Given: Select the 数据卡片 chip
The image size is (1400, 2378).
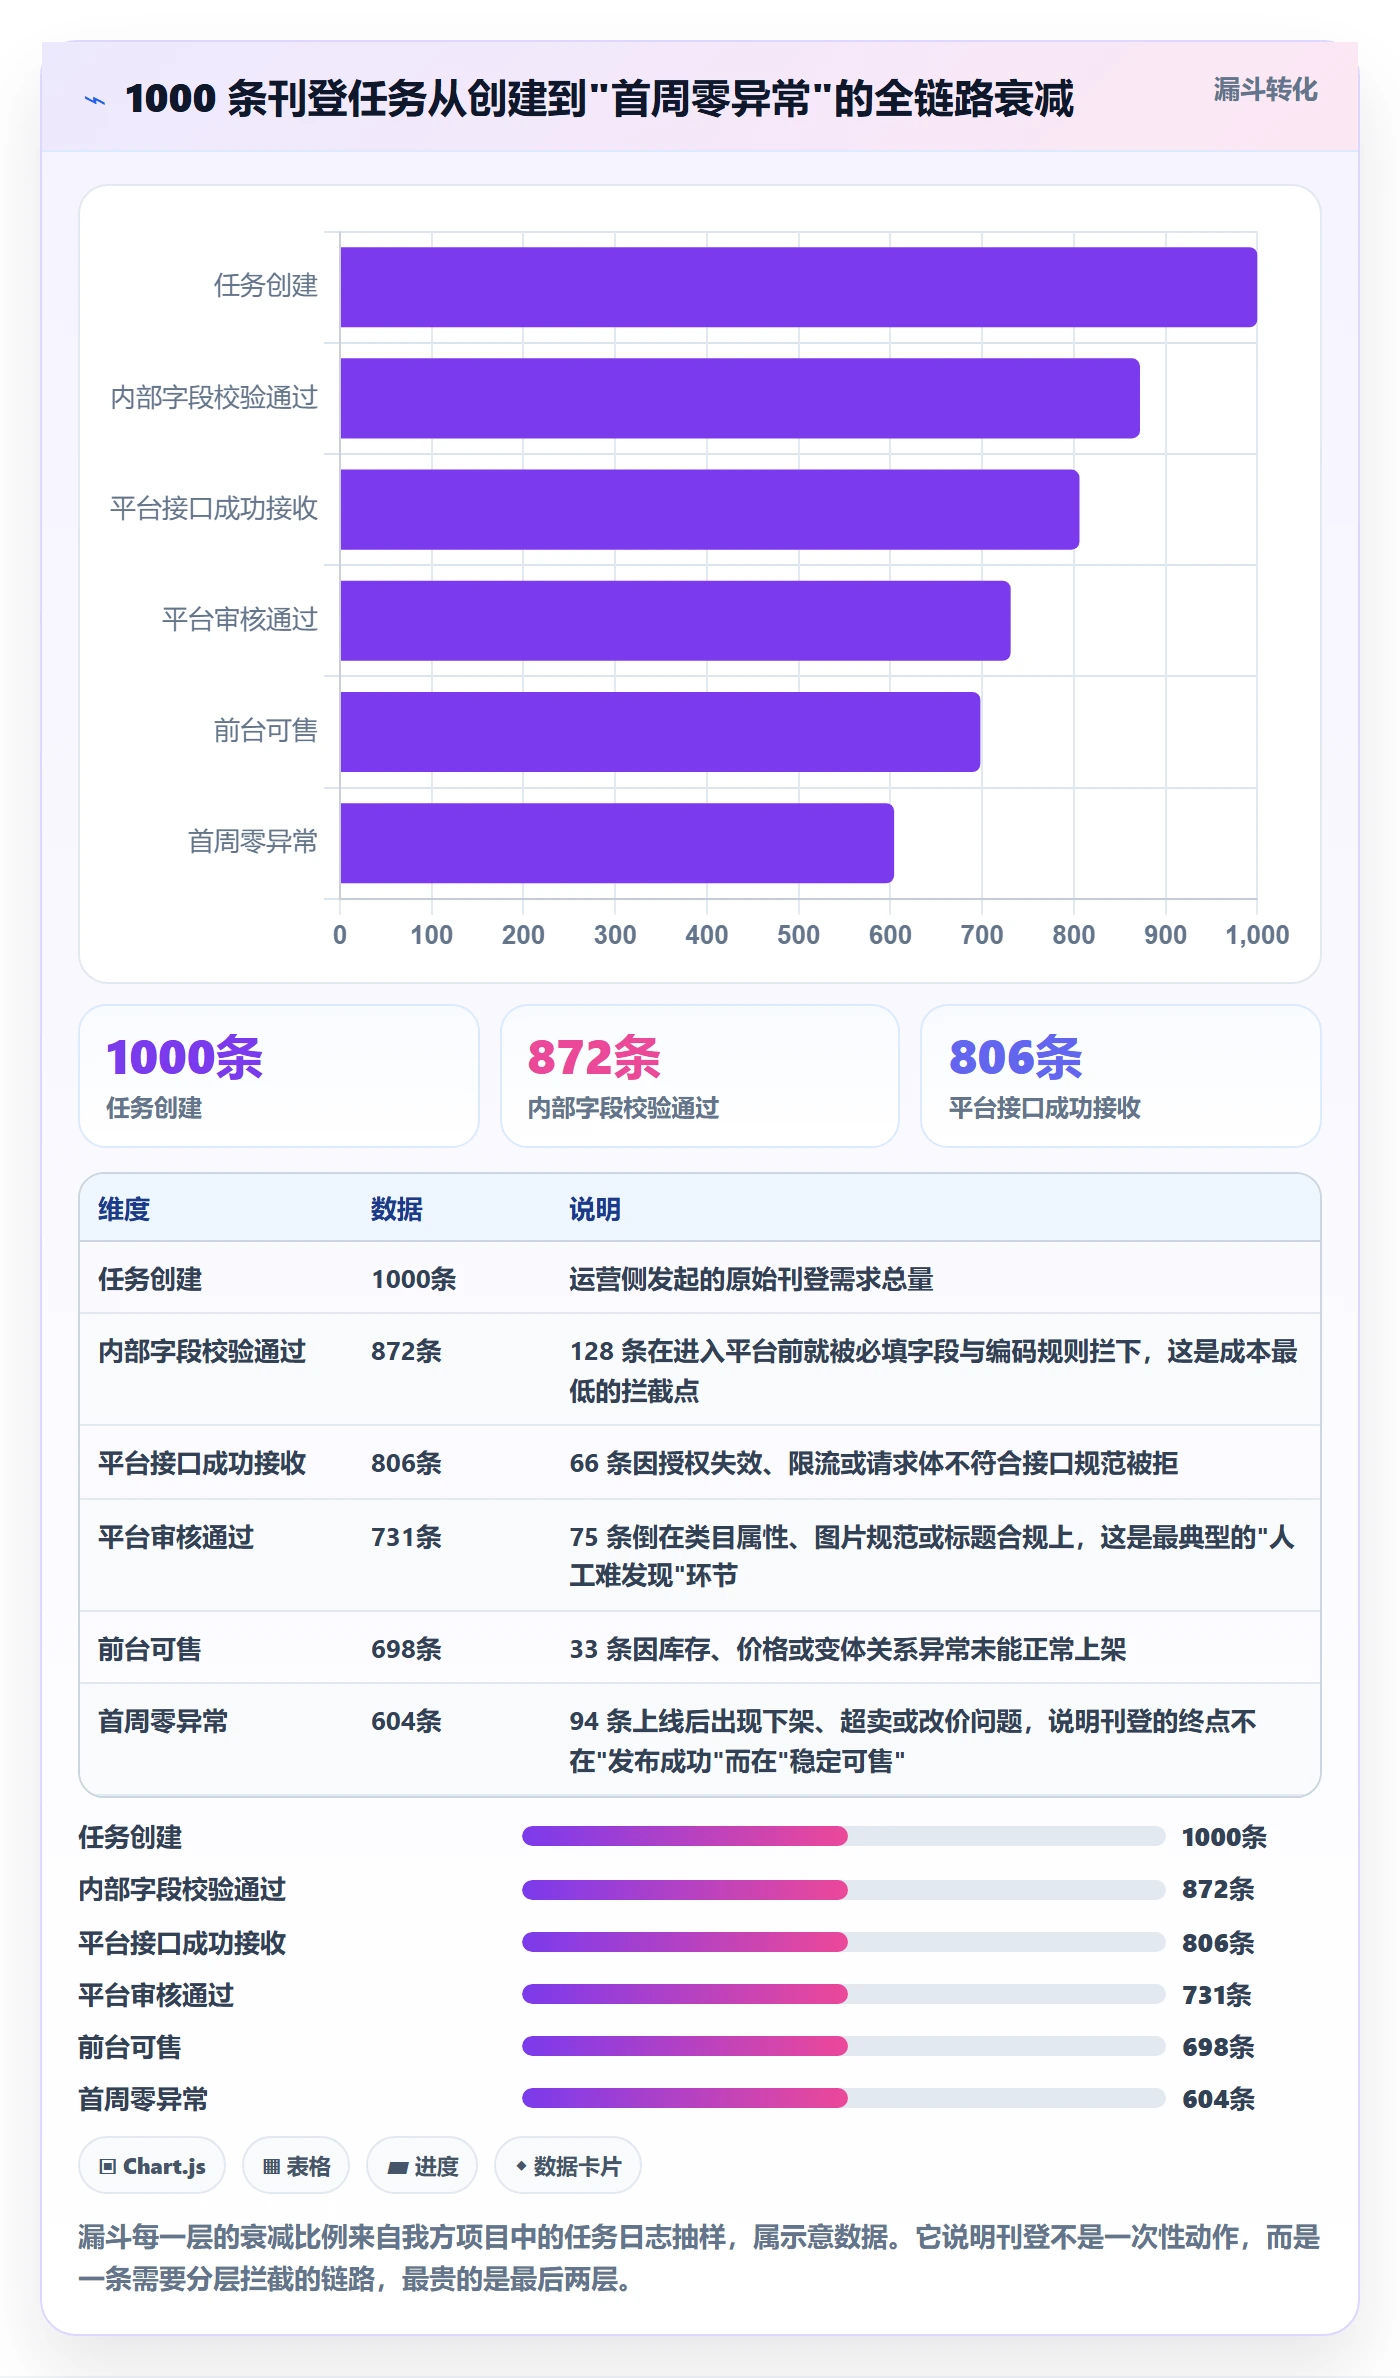Looking at the screenshot, I should tap(568, 2166).
